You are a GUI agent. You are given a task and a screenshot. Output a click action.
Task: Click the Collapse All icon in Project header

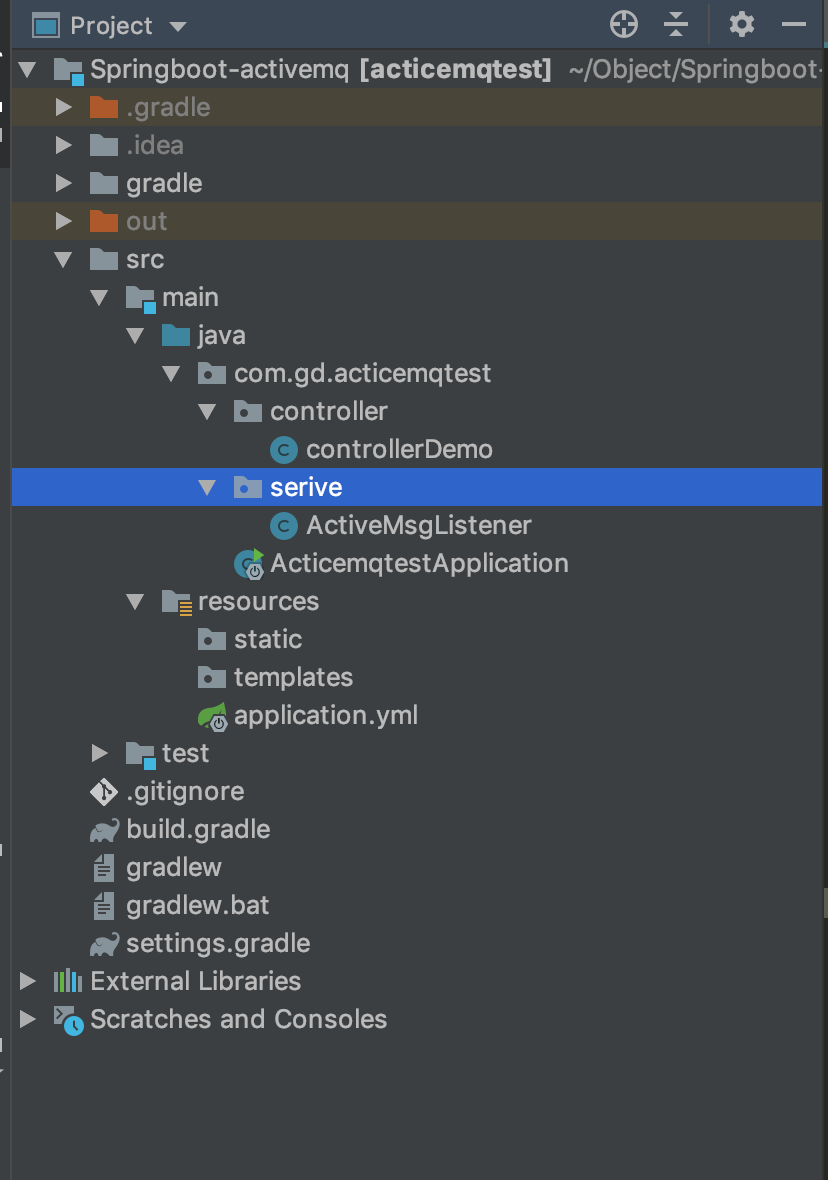pos(677,25)
